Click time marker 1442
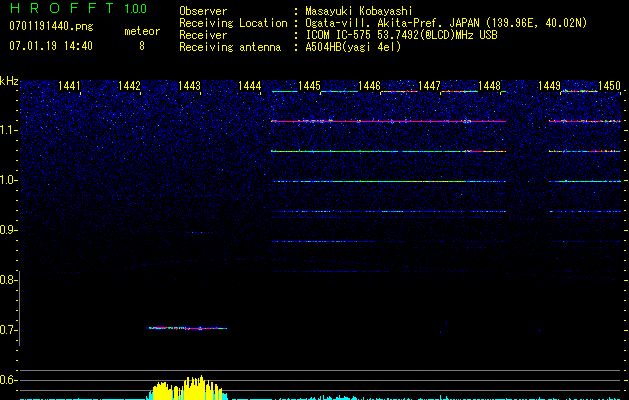 click(x=129, y=86)
